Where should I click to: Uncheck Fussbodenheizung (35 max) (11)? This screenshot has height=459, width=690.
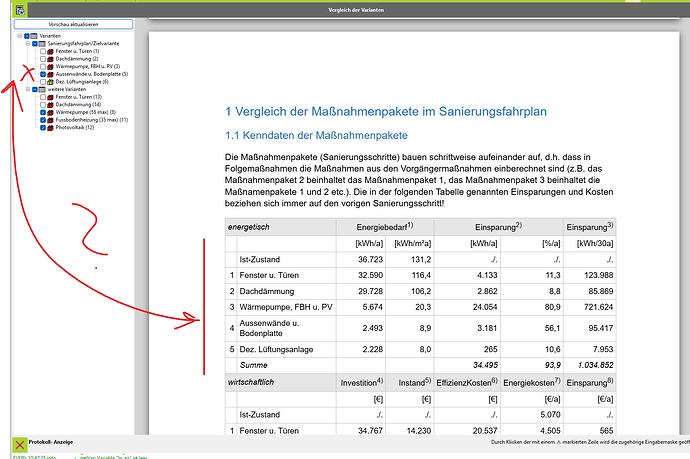[42, 120]
